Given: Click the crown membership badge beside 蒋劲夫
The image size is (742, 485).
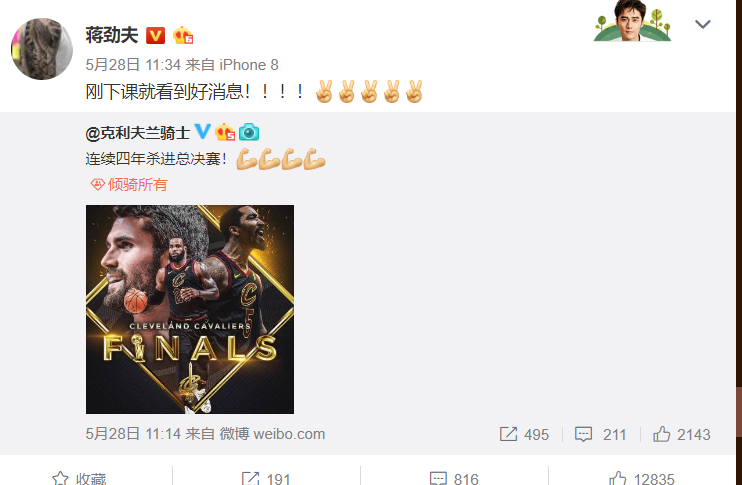Looking at the screenshot, I should pos(183,35).
